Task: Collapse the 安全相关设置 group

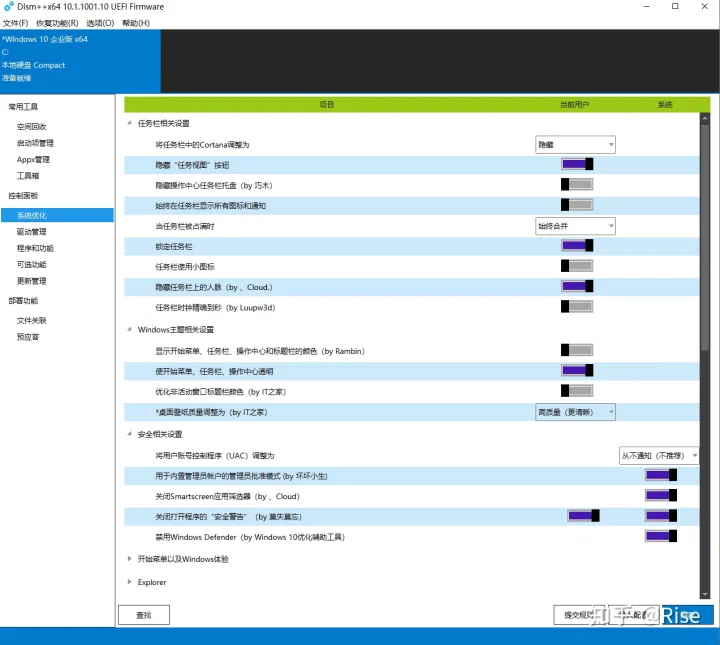Action: pos(129,434)
